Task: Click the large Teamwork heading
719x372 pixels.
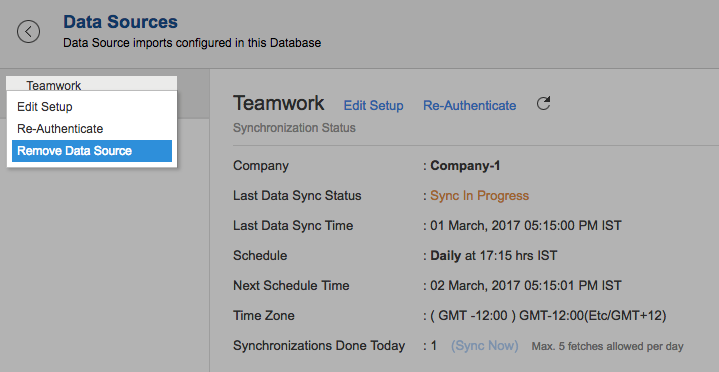Action: pos(278,103)
